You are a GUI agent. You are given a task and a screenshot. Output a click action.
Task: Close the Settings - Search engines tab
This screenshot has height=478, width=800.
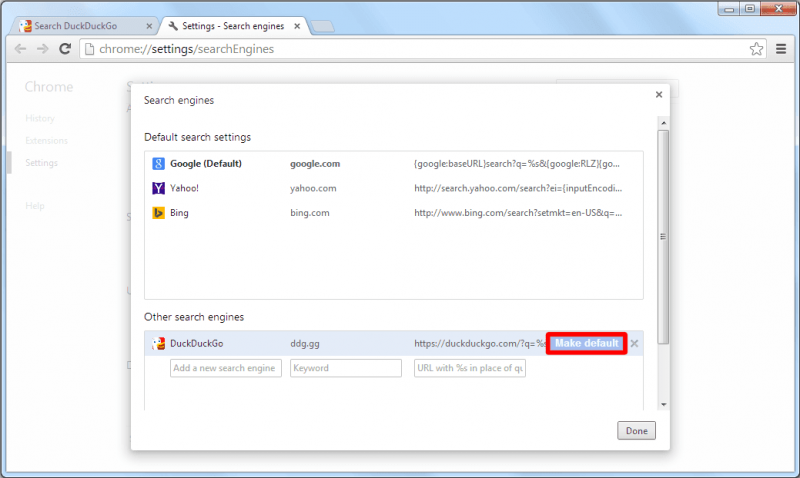tap(297, 26)
